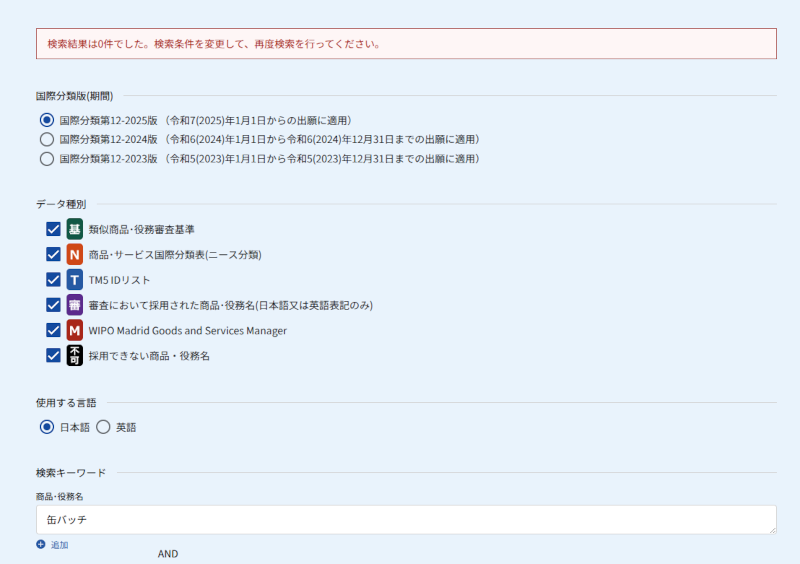Click the red M WIPO Madrid icon

pos(75,330)
